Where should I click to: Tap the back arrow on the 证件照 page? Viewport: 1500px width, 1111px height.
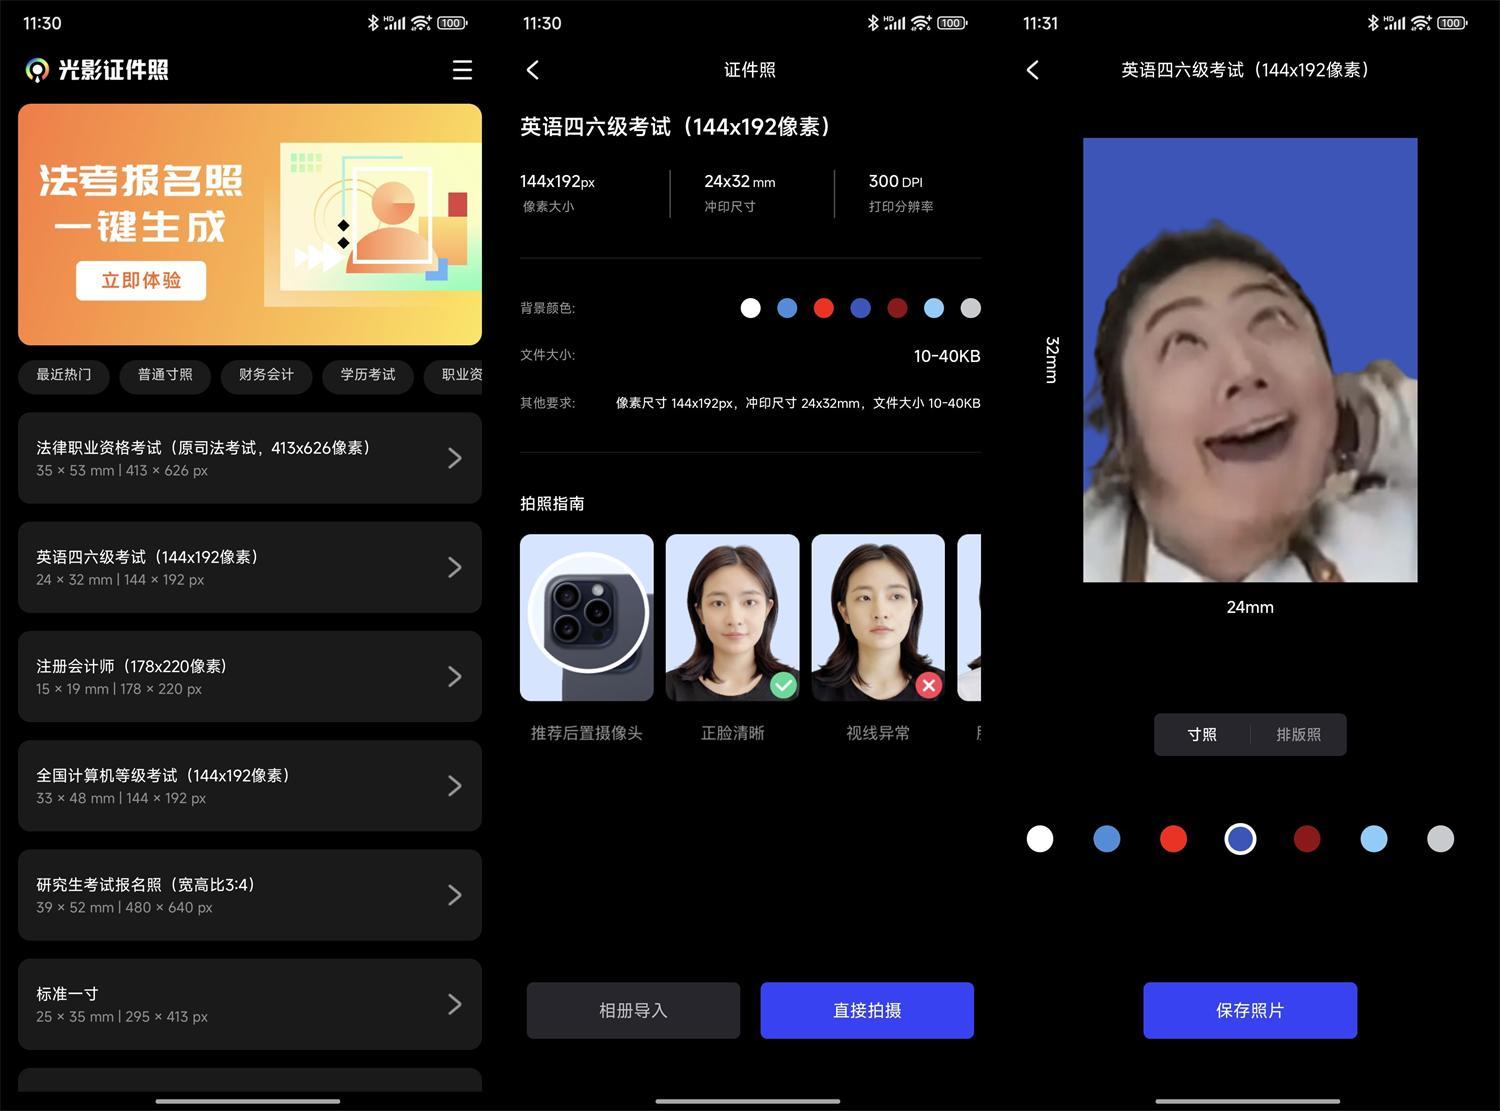pyautogui.click(x=533, y=70)
